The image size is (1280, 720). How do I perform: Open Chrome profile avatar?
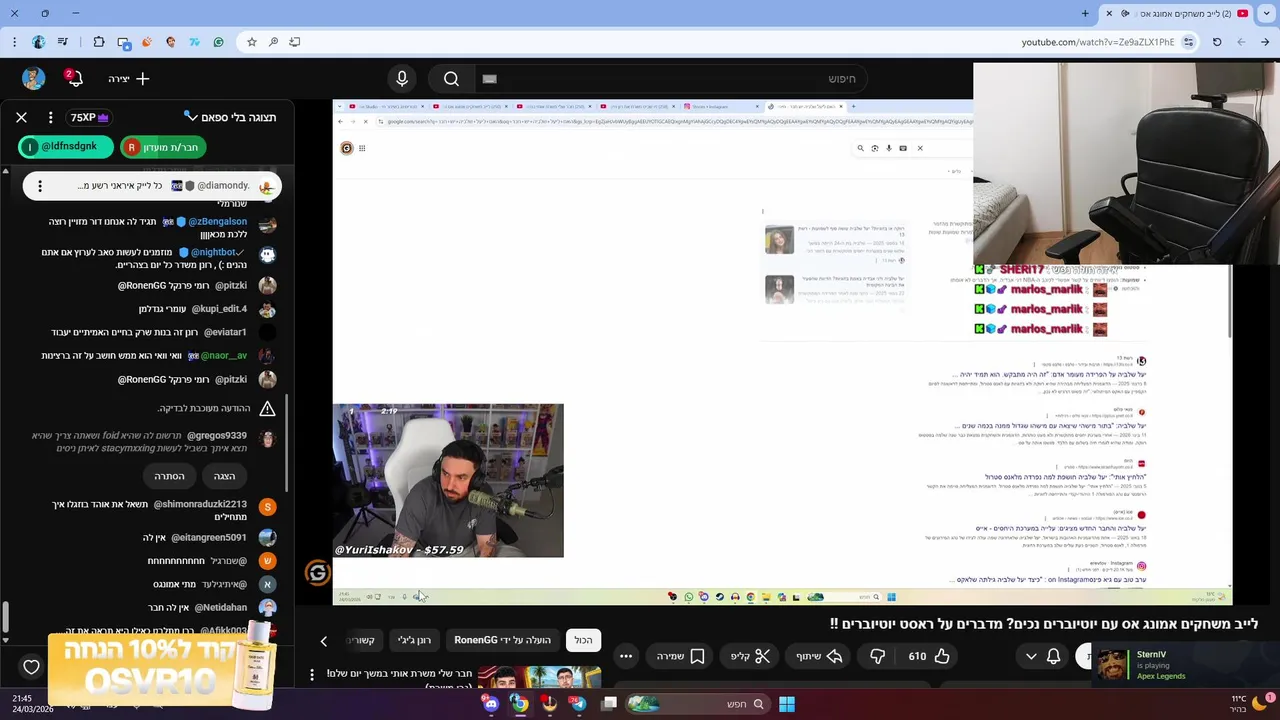[39, 42]
